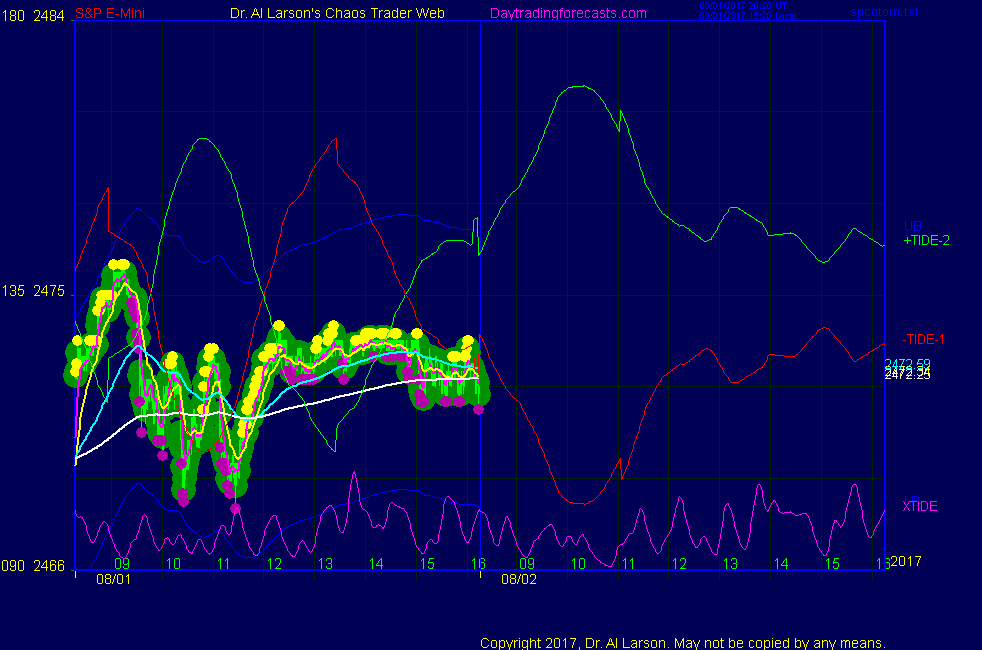982x650 pixels.
Task: Click the 135 degree scale label
Action: tap(13, 292)
